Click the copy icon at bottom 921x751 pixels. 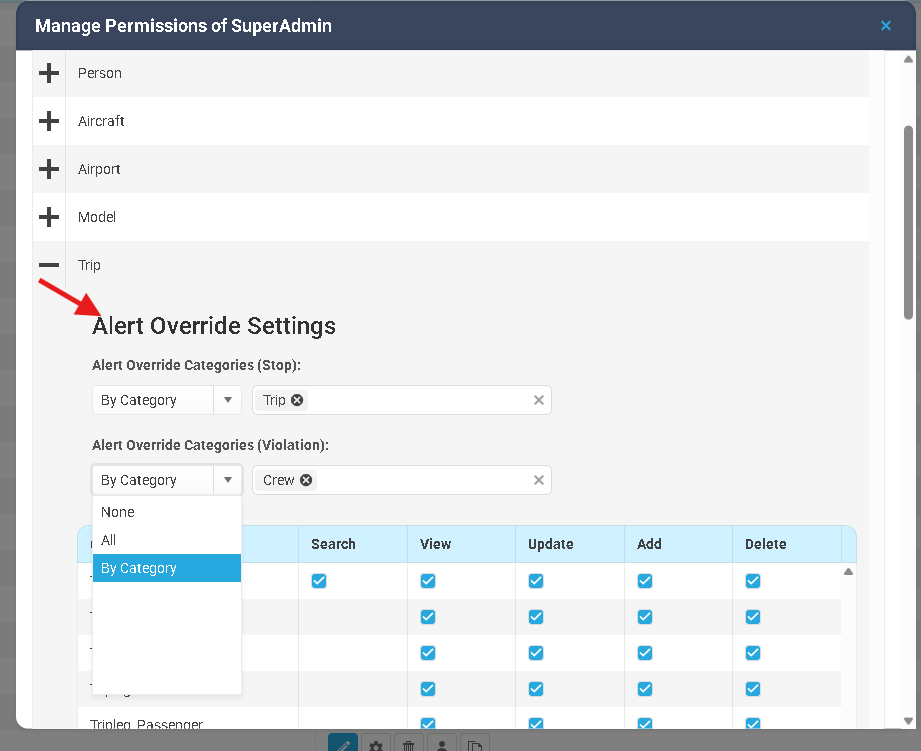pos(475,744)
